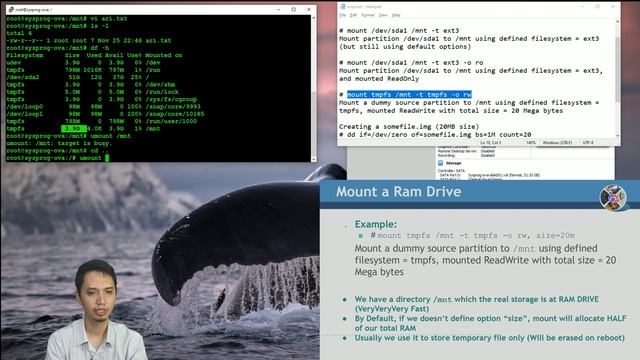Click 'Windows (CRLF)' in Notepad status bar

[557, 143]
